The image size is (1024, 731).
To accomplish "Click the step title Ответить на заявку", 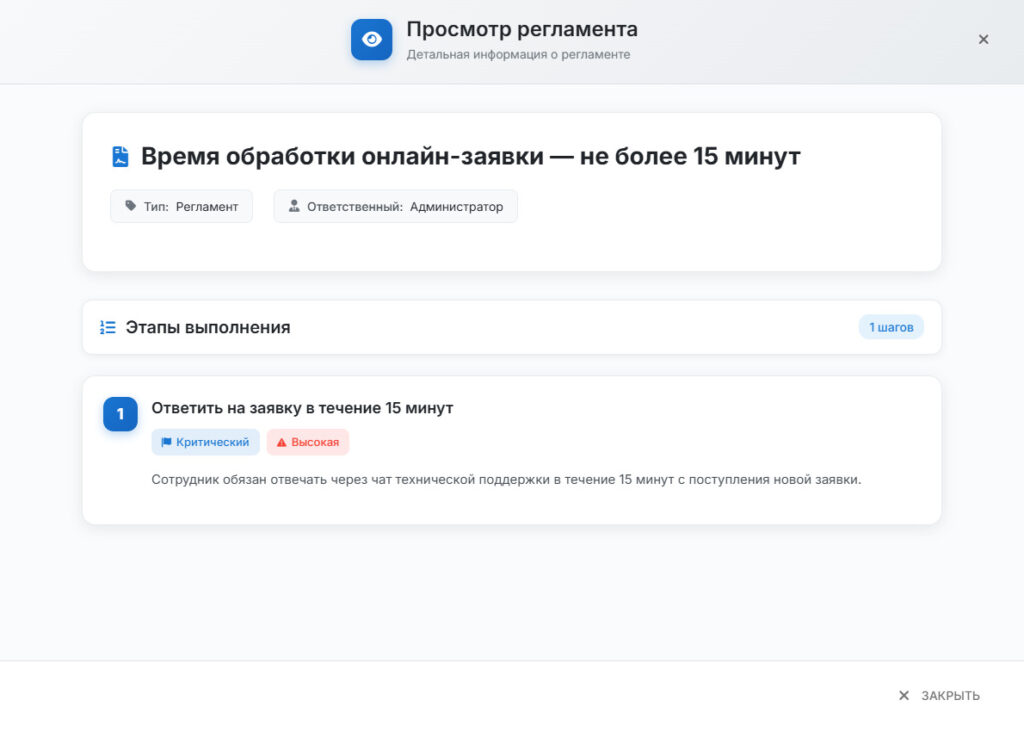I will pos(302,408).
